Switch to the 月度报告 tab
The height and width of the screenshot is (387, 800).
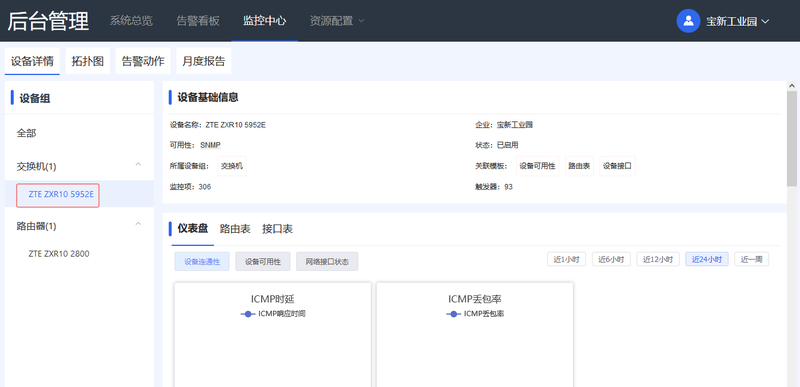tap(204, 61)
